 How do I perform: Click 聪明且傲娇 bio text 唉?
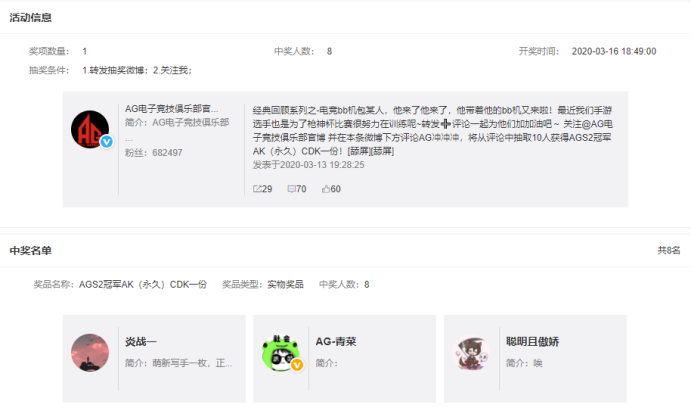click(x=538, y=363)
